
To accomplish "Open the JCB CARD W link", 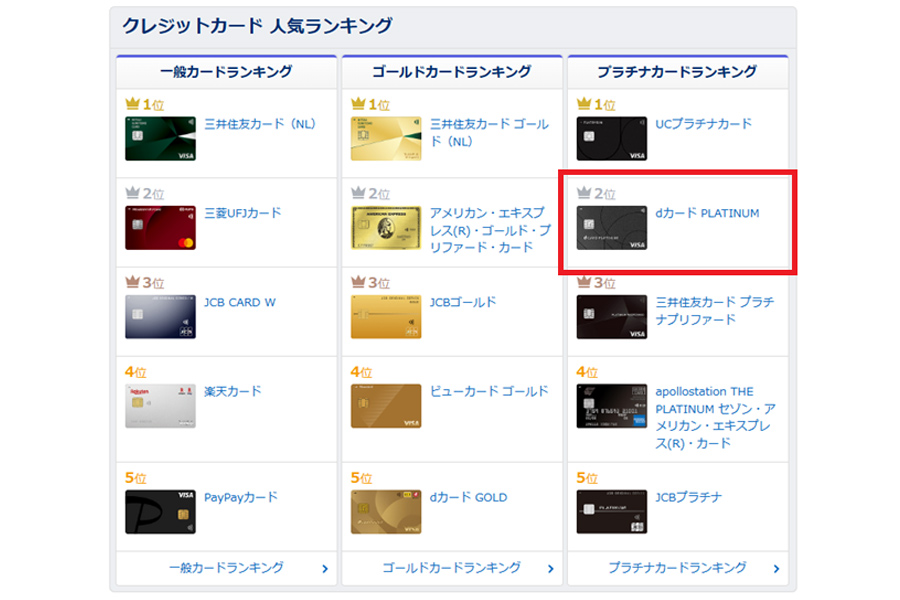I will point(240,302).
